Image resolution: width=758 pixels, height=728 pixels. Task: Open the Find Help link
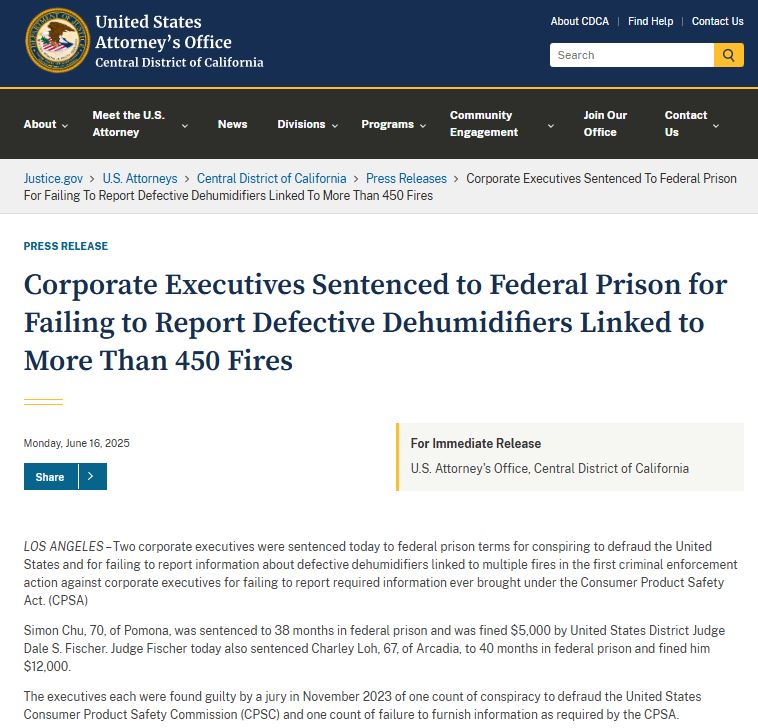pos(650,21)
